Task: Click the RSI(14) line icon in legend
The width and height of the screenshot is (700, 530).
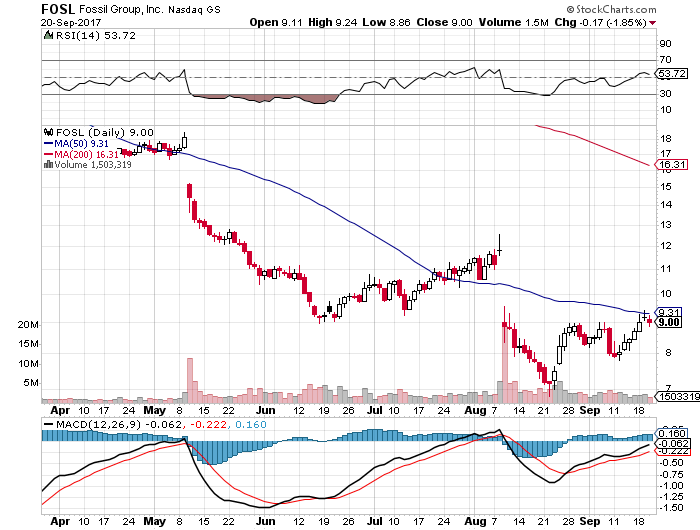Action: coord(46,37)
